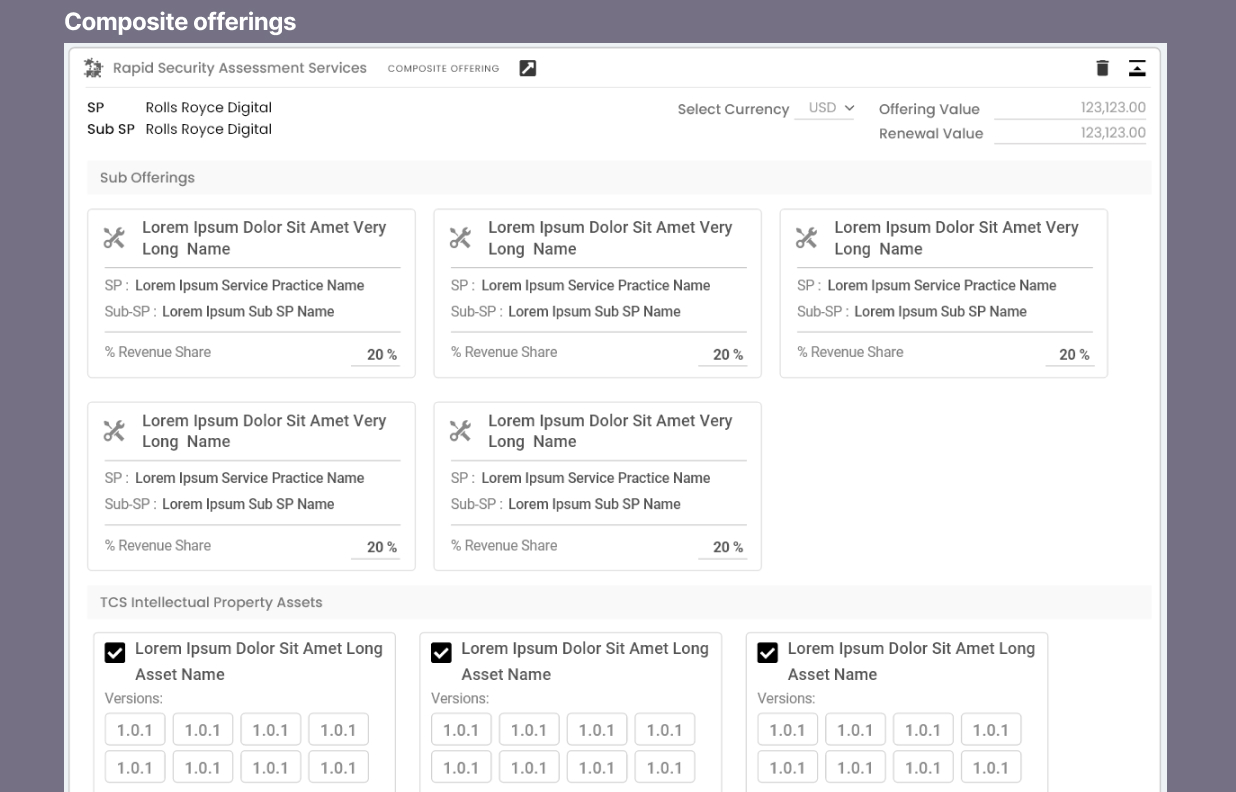The width and height of the screenshot is (1236, 792).
Task: Toggle the middle asset card's checkbox
Action: pos(441,653)
